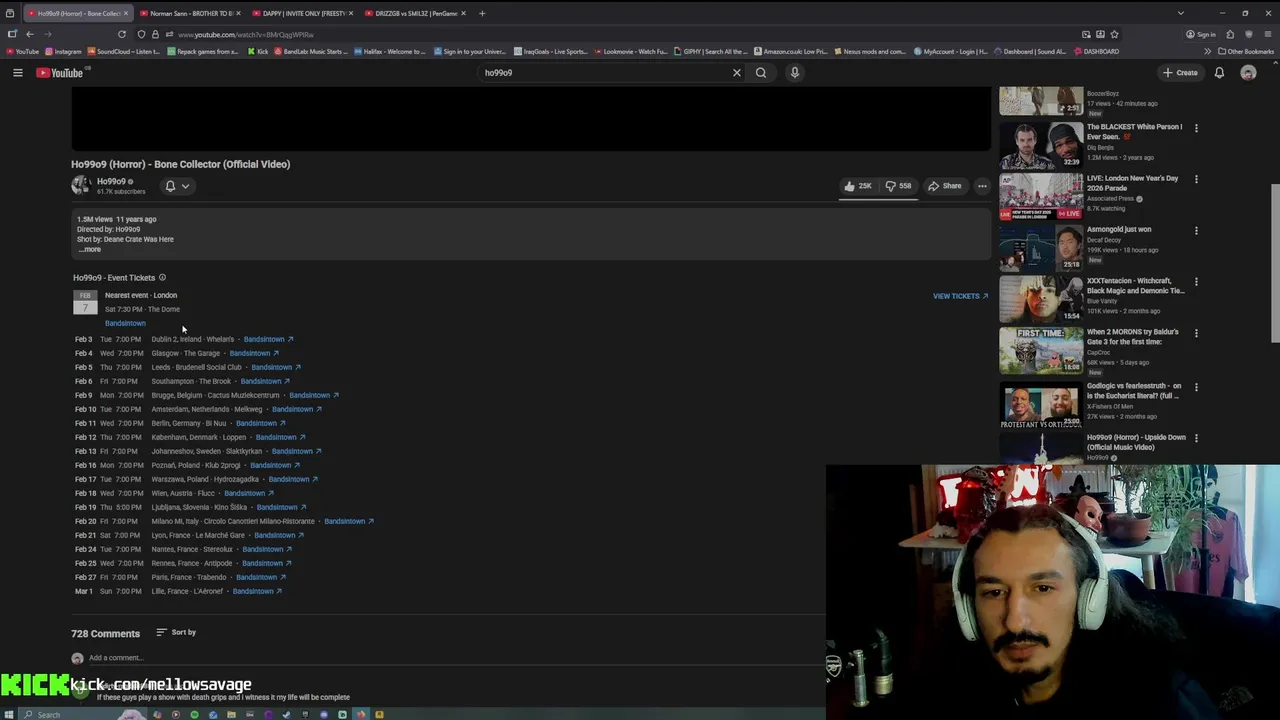Open Bandsintown link for Milano show

click(348, 521)
